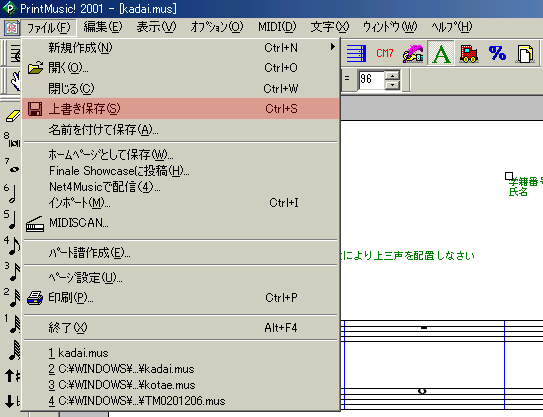Expand 新規作成(N) submenu
543x417 pixels.
180,48
